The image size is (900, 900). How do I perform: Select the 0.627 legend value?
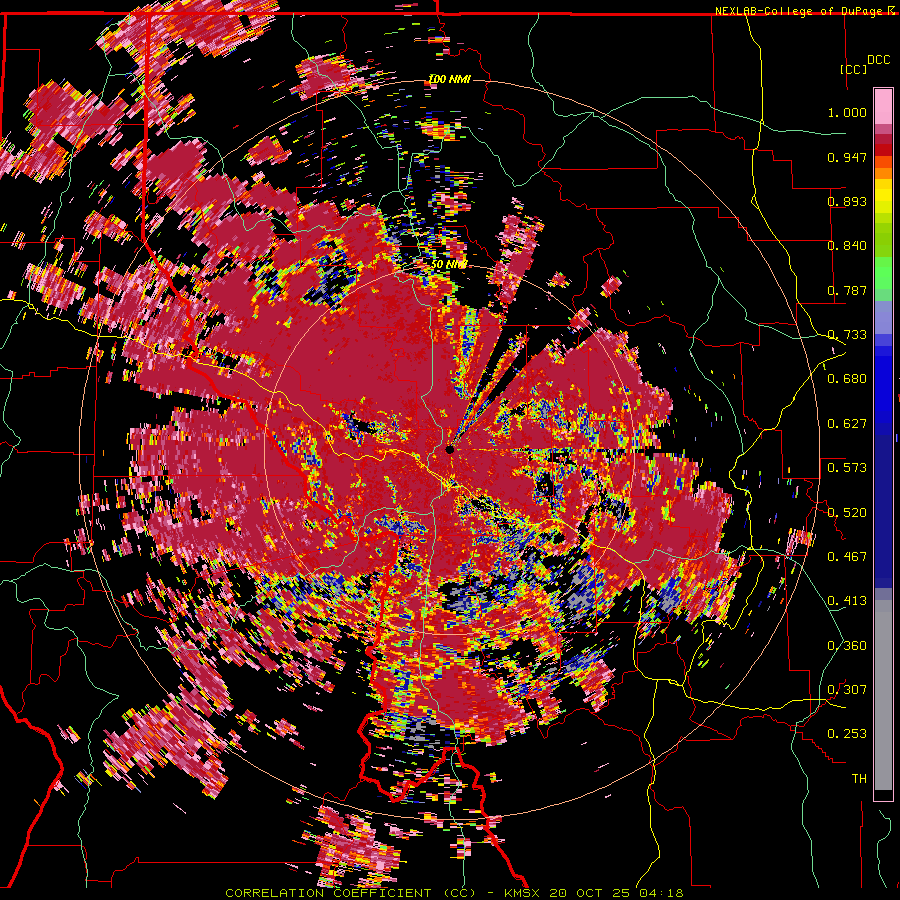point(847,424)
